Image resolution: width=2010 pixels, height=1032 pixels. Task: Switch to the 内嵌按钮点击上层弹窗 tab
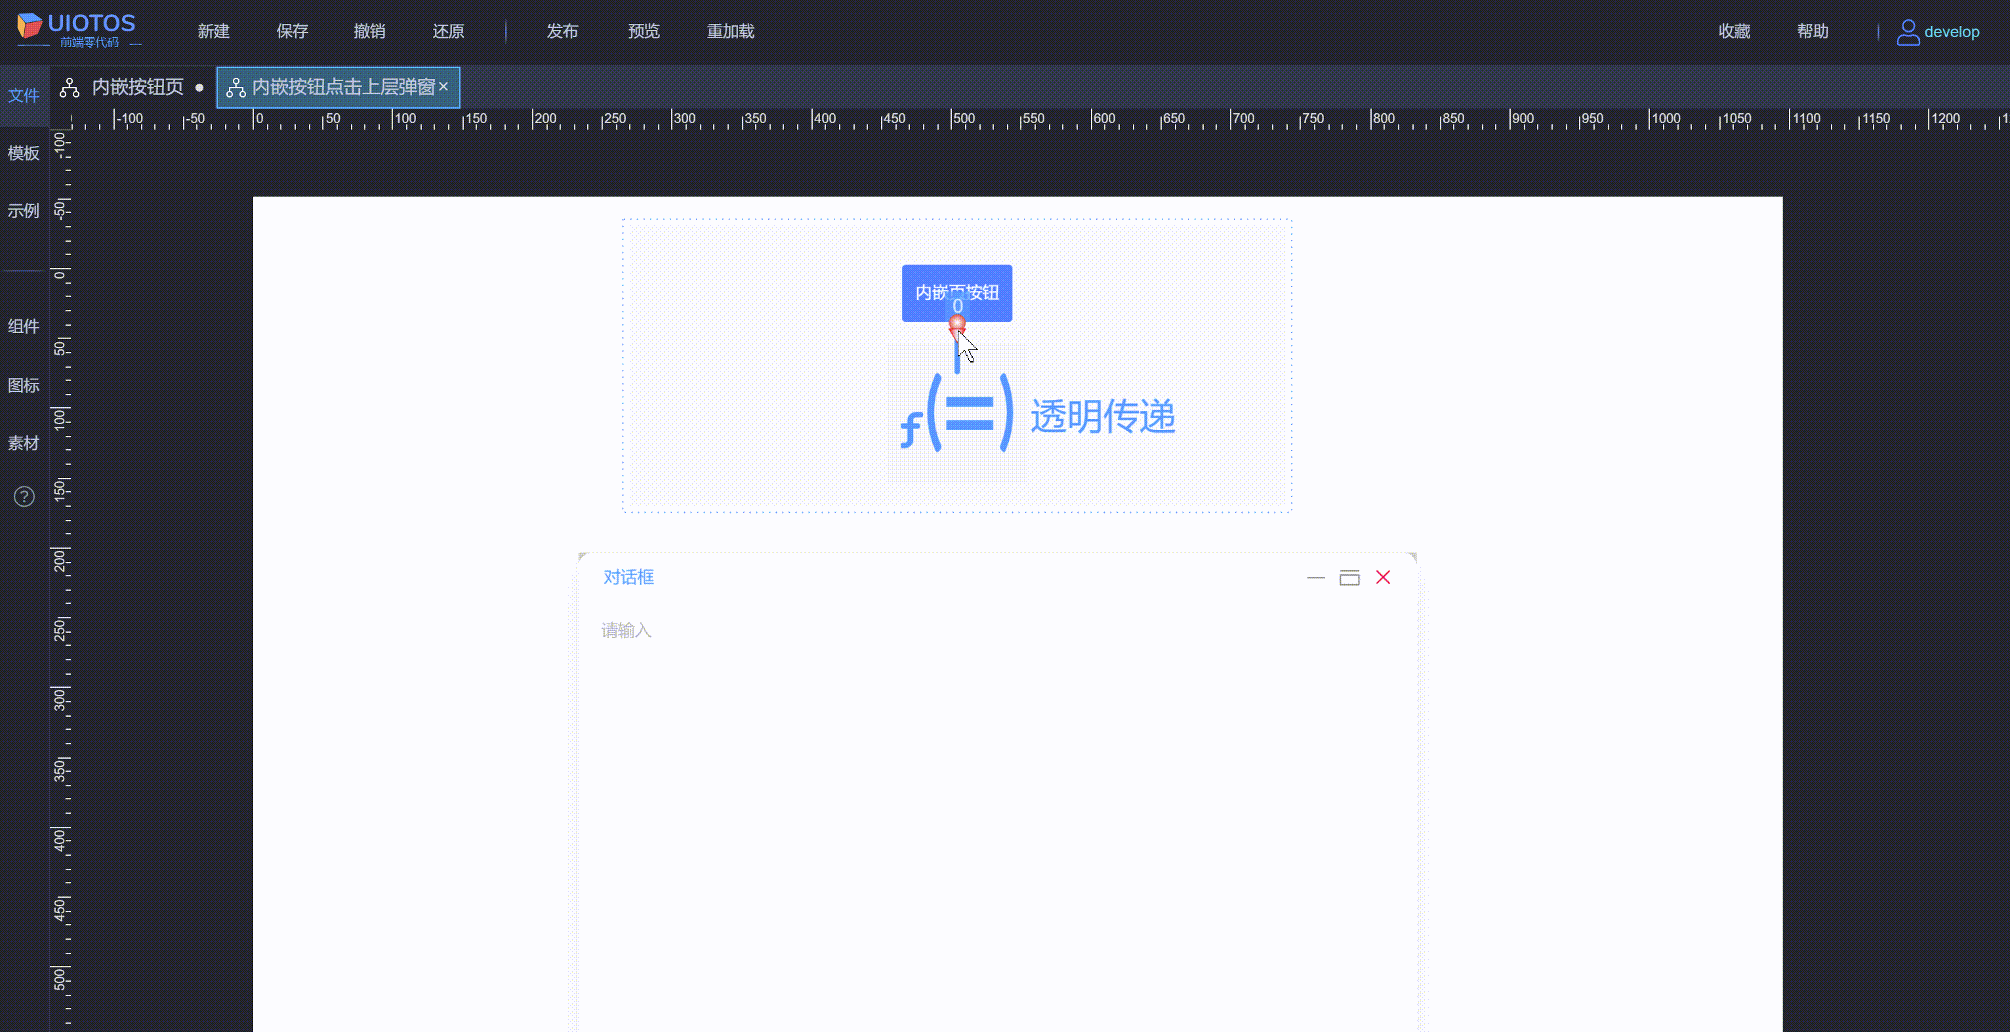coord(340,87)
